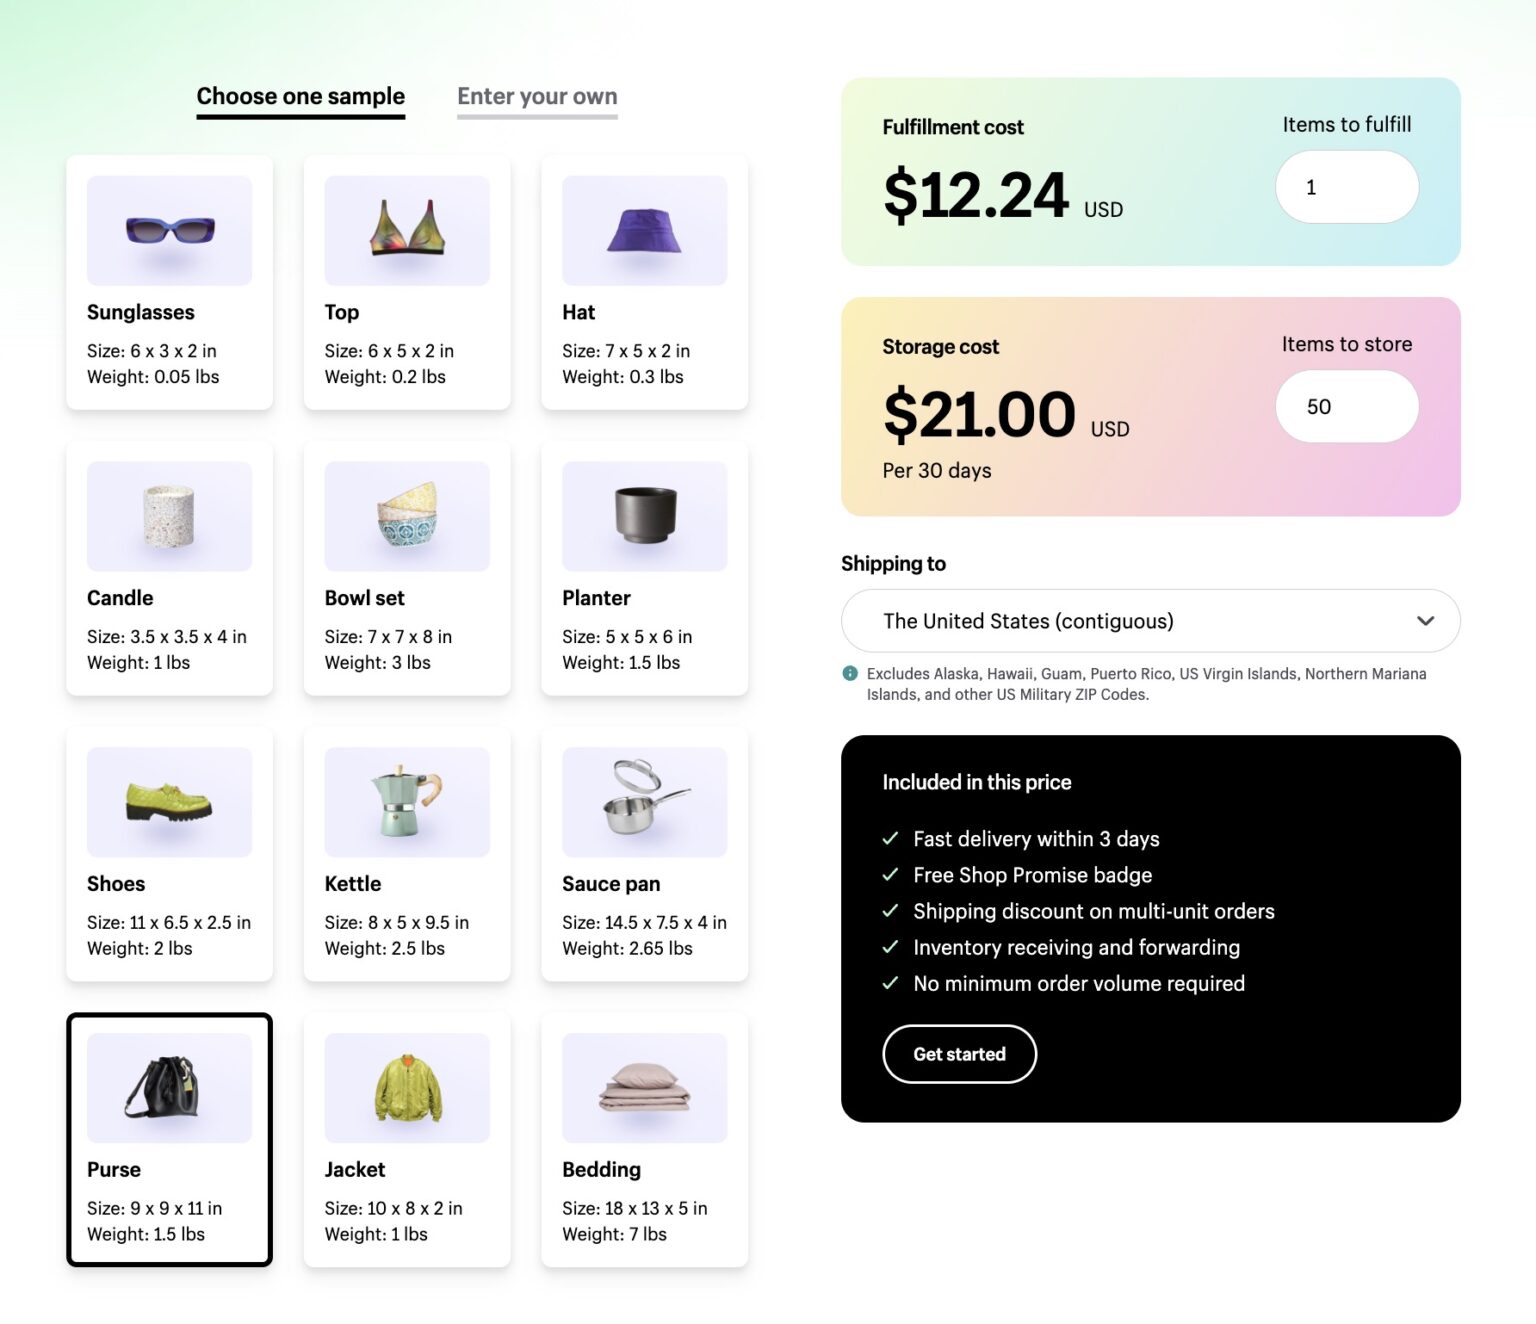
Task: Open the Shipping to country dropdown
Action: (x=1150, y=621)
